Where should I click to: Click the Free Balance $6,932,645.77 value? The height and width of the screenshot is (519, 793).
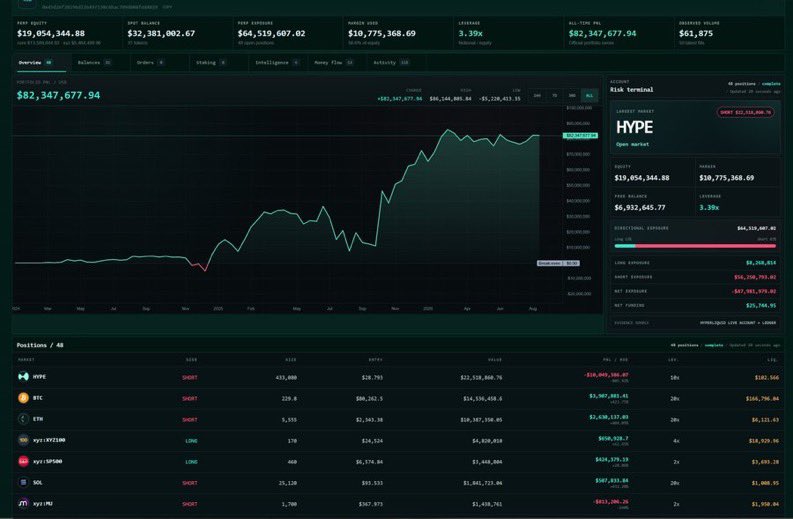640,207
